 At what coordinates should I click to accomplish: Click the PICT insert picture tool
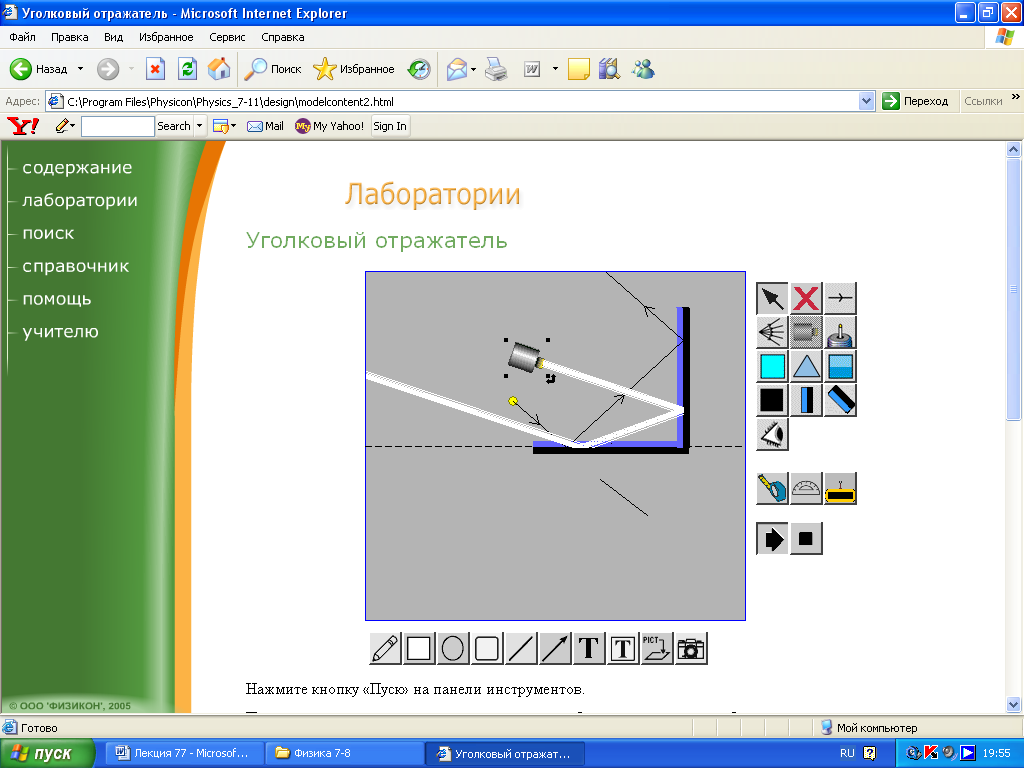[x=657, y=648]
